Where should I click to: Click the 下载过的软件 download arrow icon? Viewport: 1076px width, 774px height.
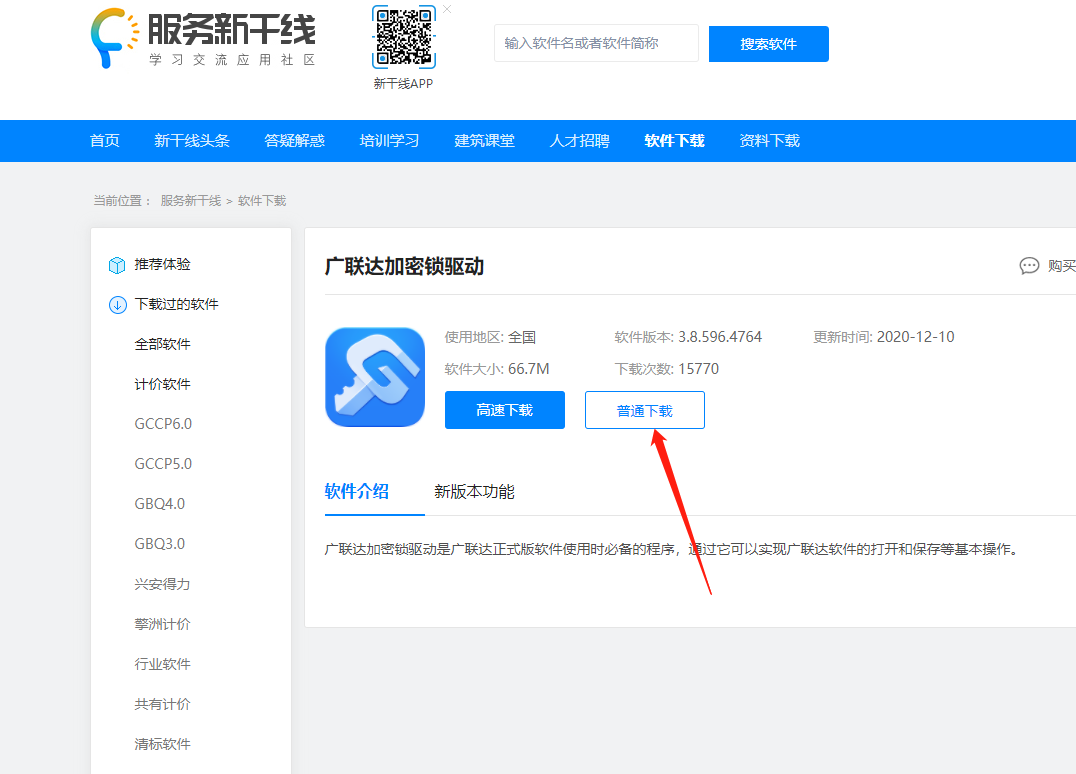tap(117, 305)
